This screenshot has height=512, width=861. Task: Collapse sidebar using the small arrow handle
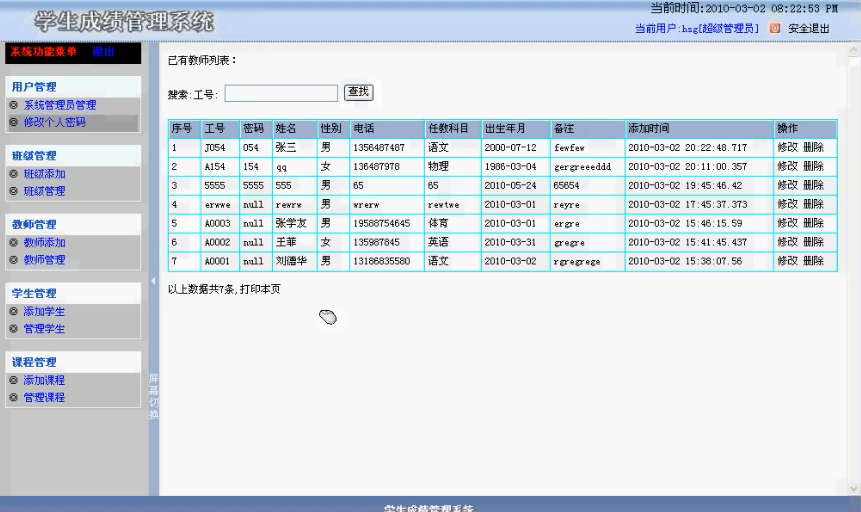point(153,281)
